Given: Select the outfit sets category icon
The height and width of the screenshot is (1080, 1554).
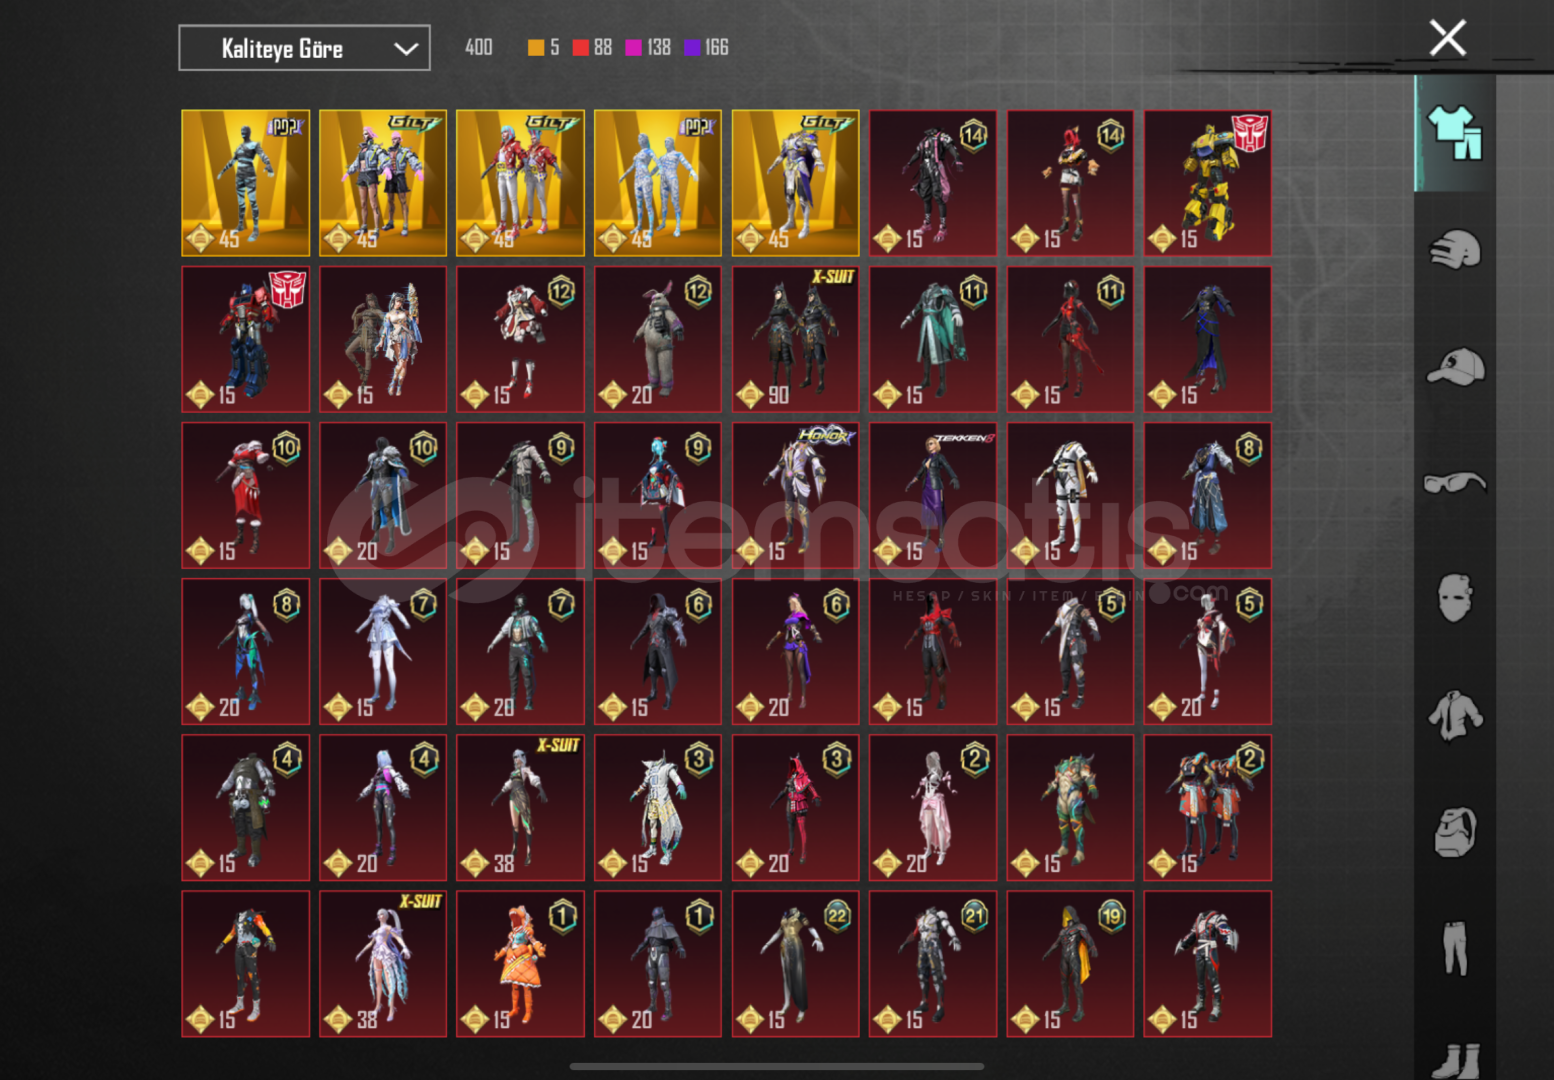Looking at the screenshot, I should pos(1455,132).
